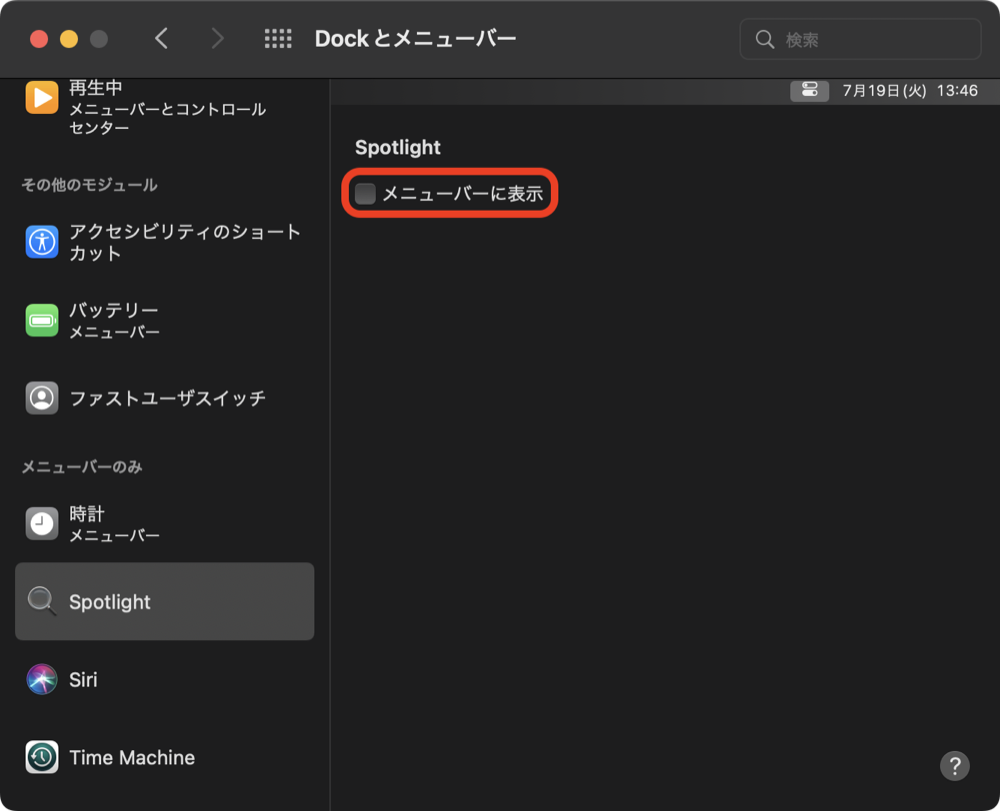Image resolution: width=1000 pixels, height=811 pixels.
Task: Click the 13:46 time in preview
Action: coord(957,91)
